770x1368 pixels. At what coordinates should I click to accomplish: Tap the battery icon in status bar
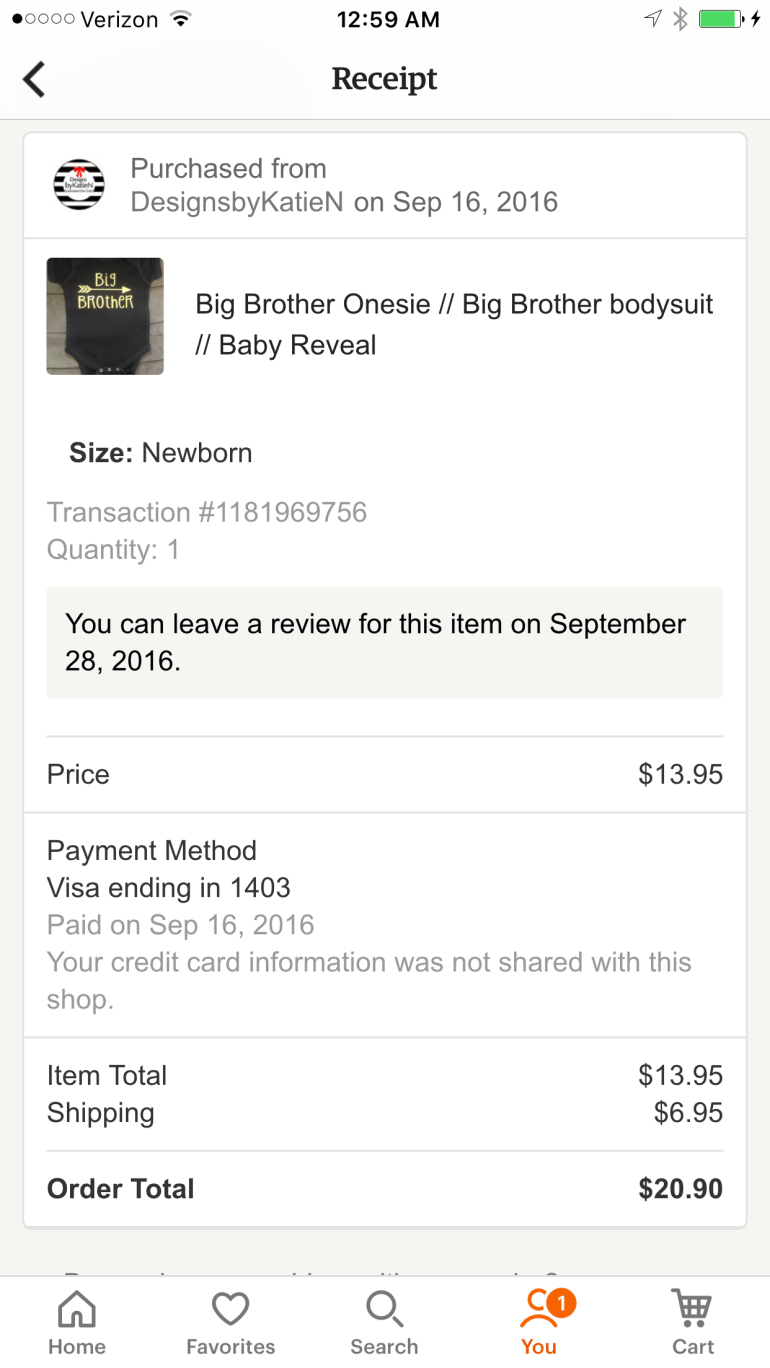coord(720,19)
